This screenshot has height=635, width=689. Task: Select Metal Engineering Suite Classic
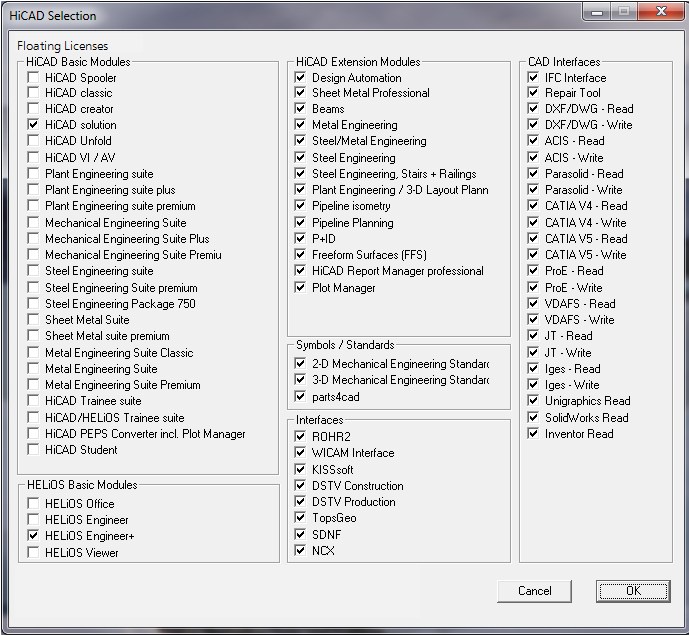click(x=33, y=352)
